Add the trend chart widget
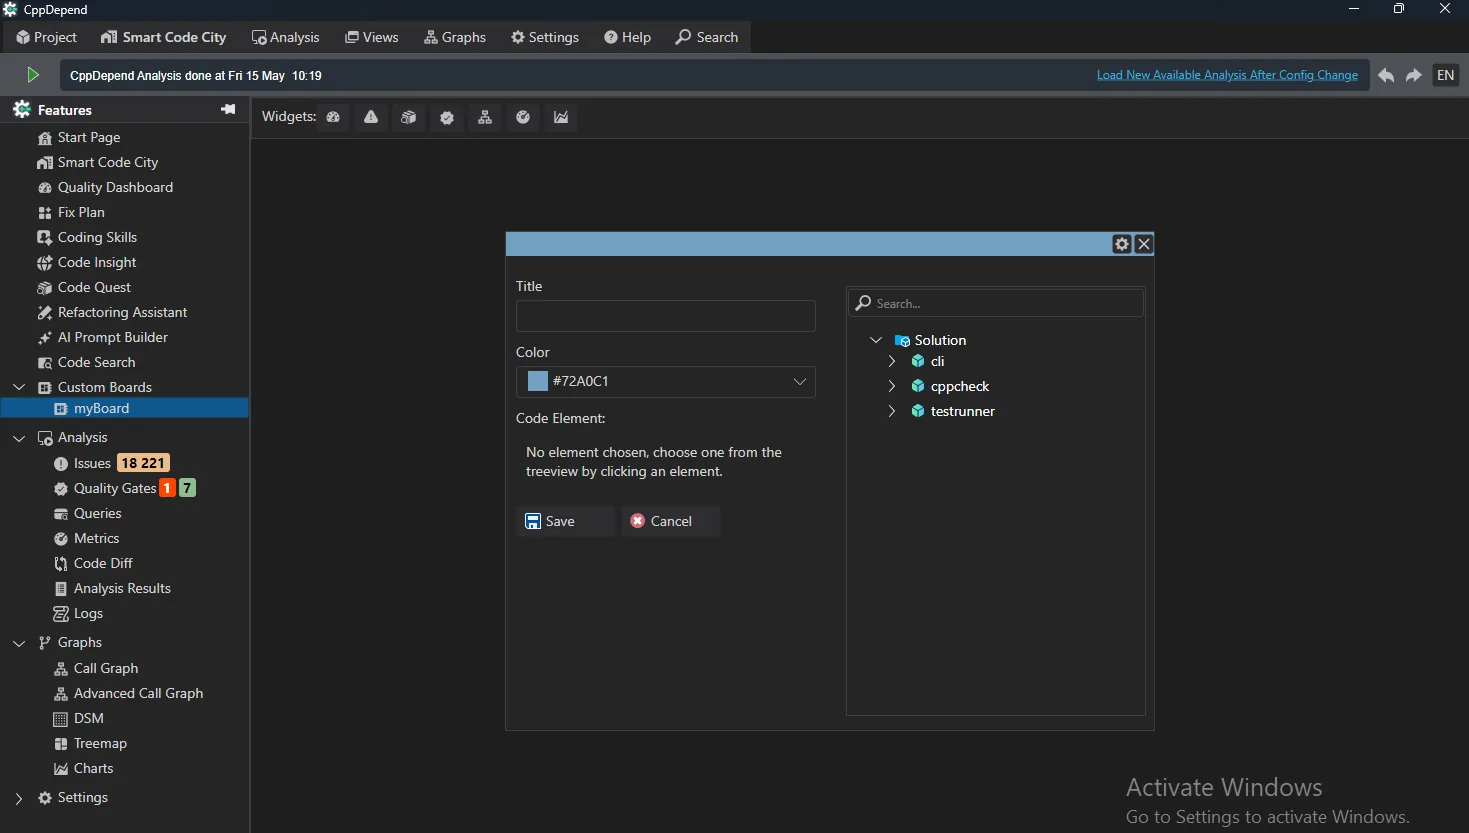The width and height of the screenshot is (1469, 833). (561, 117)
